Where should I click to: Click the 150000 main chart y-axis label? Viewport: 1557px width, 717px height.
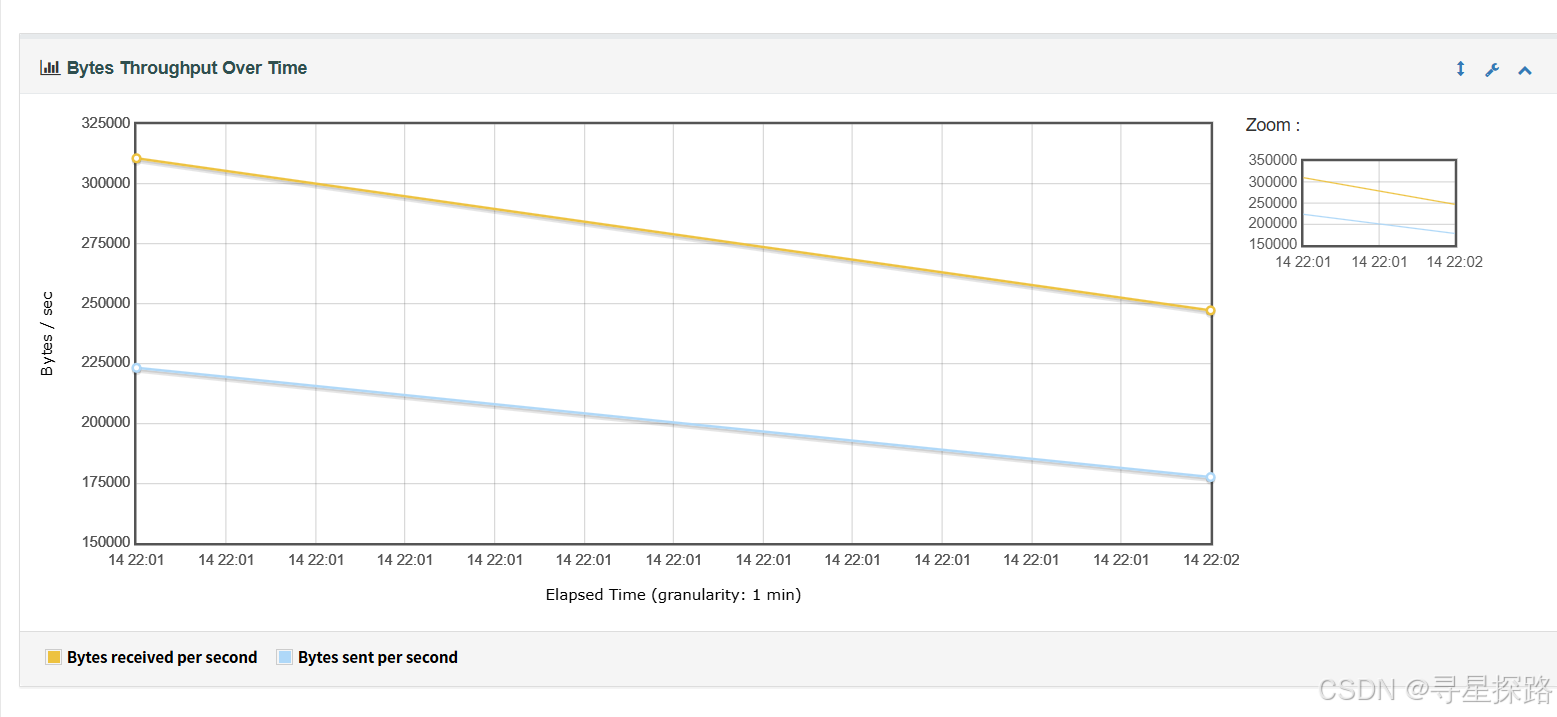tap(105, 542)
